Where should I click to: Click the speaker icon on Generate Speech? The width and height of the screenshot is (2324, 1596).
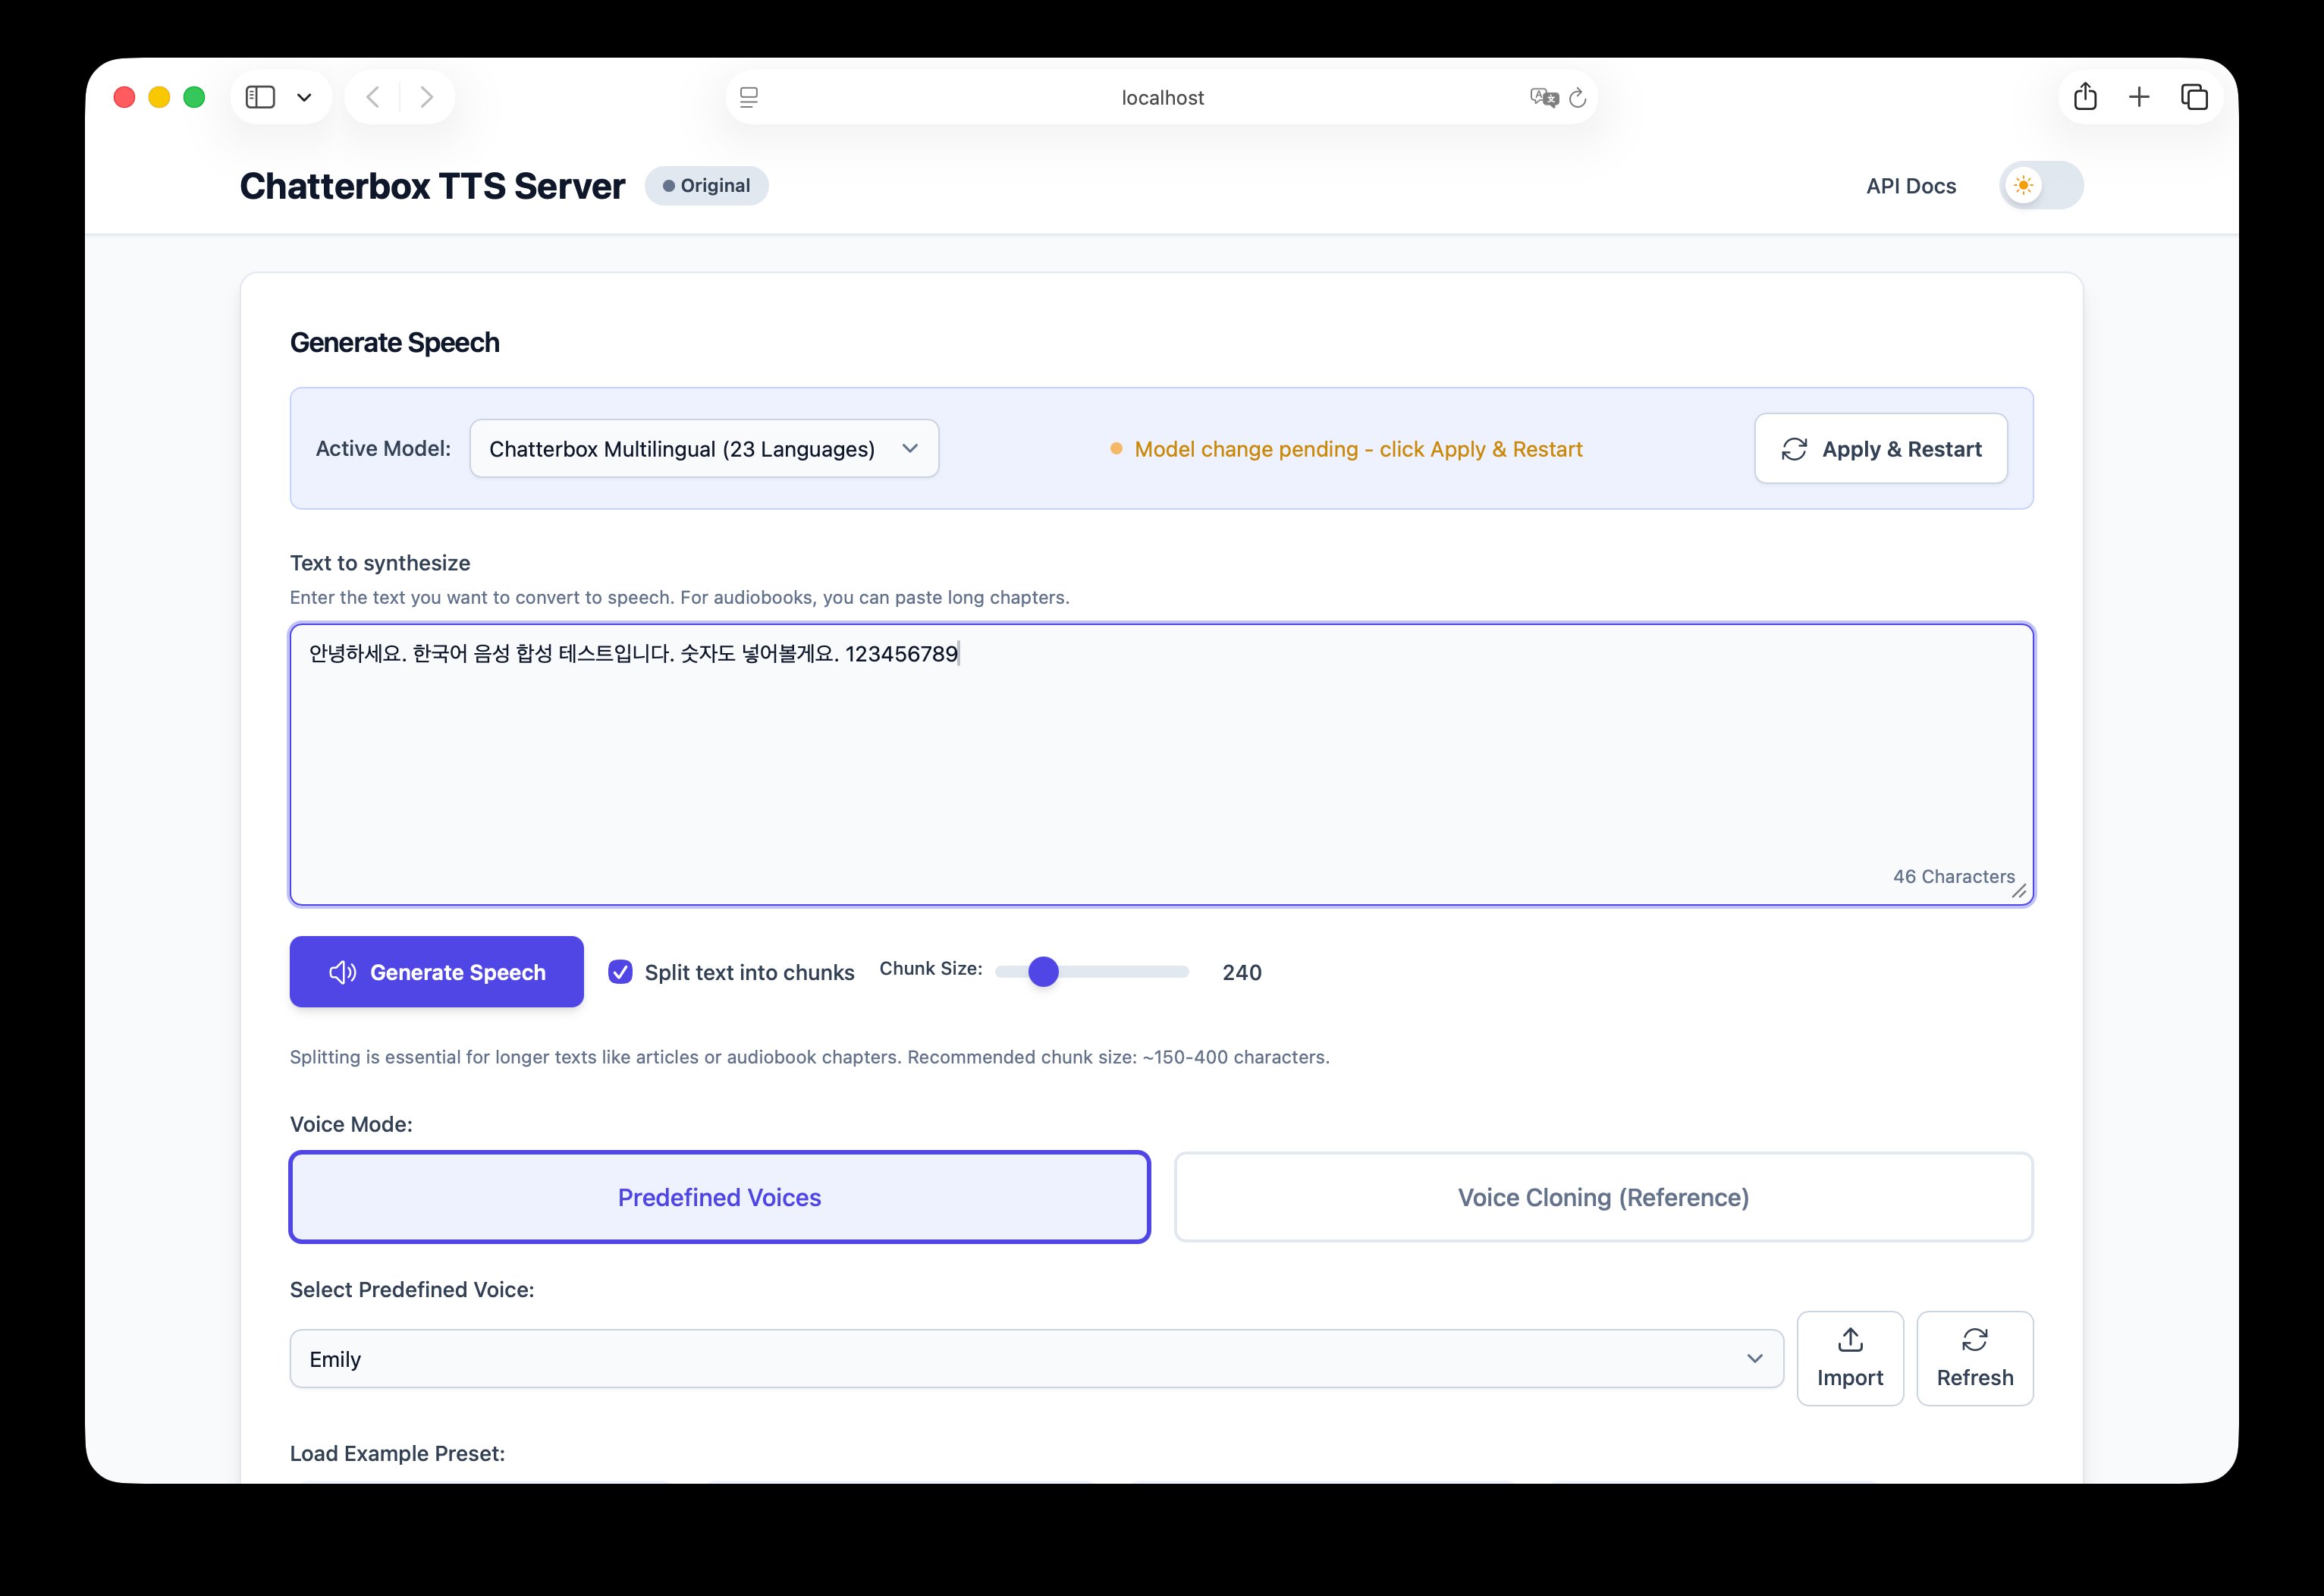[343, 972]
